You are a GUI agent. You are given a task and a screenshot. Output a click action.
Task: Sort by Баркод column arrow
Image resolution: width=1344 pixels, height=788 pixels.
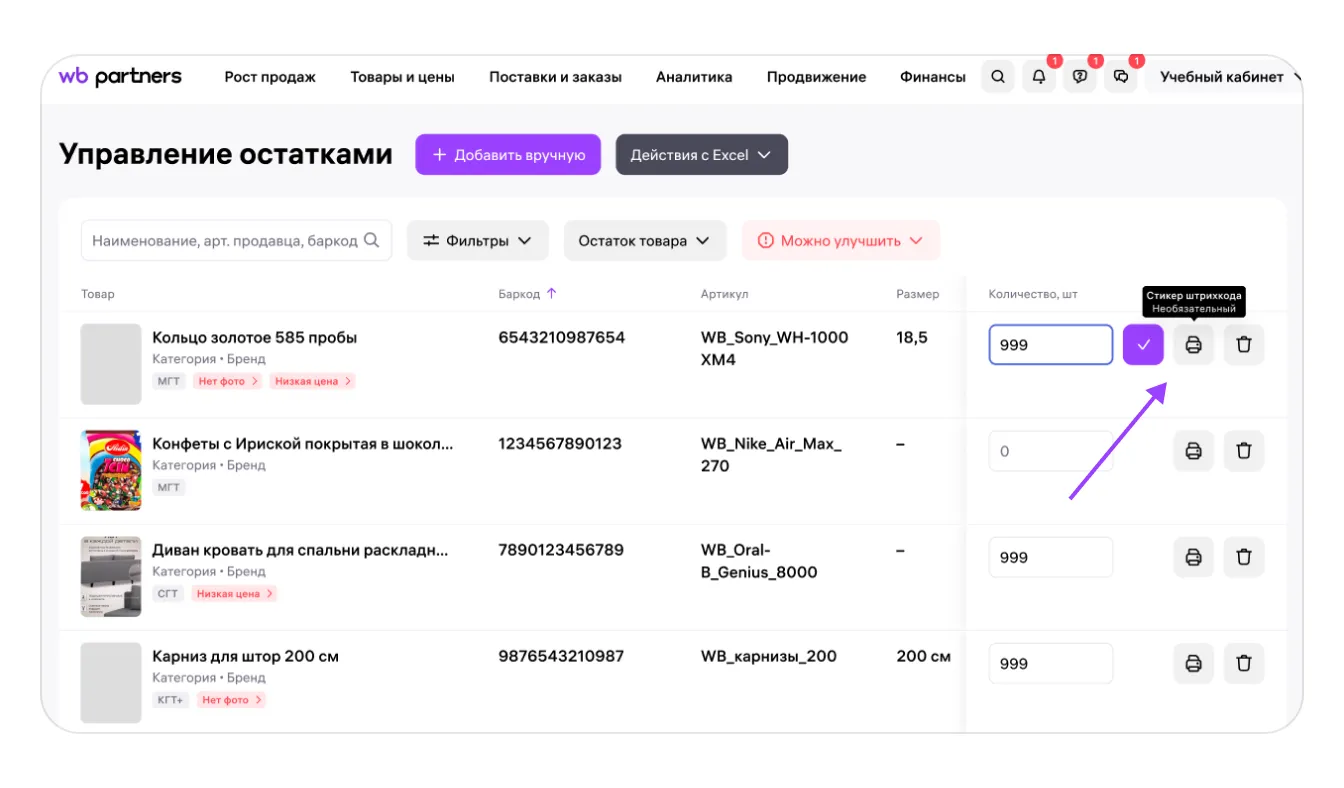pos(551,294)
